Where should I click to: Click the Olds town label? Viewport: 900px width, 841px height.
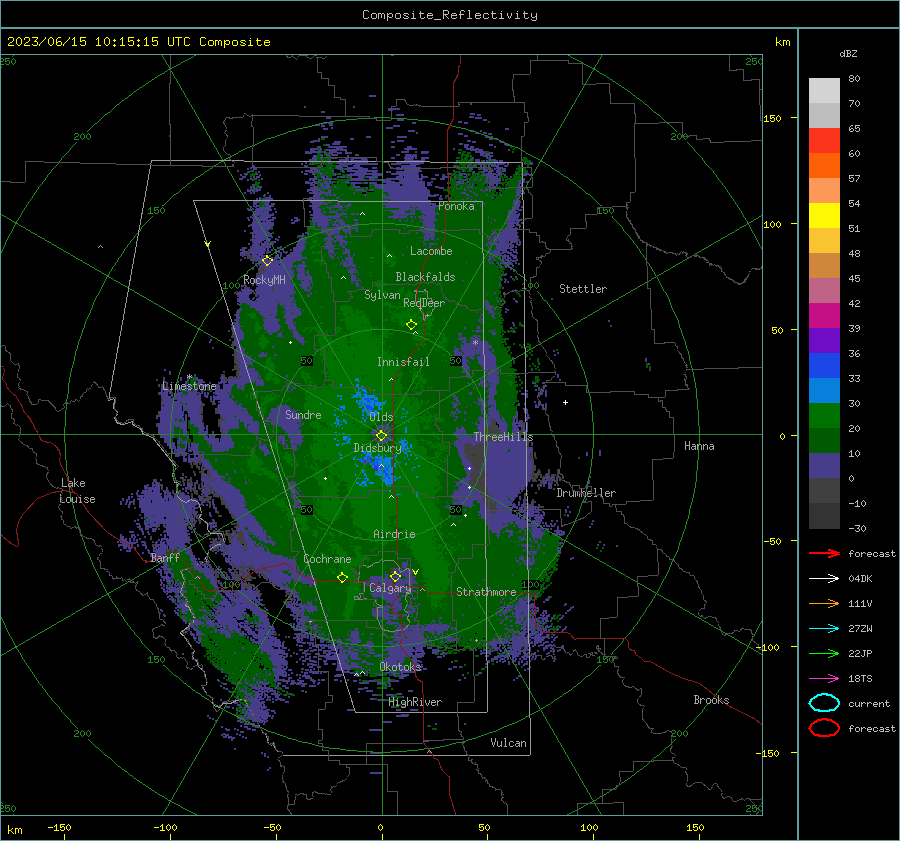(381, 417)
